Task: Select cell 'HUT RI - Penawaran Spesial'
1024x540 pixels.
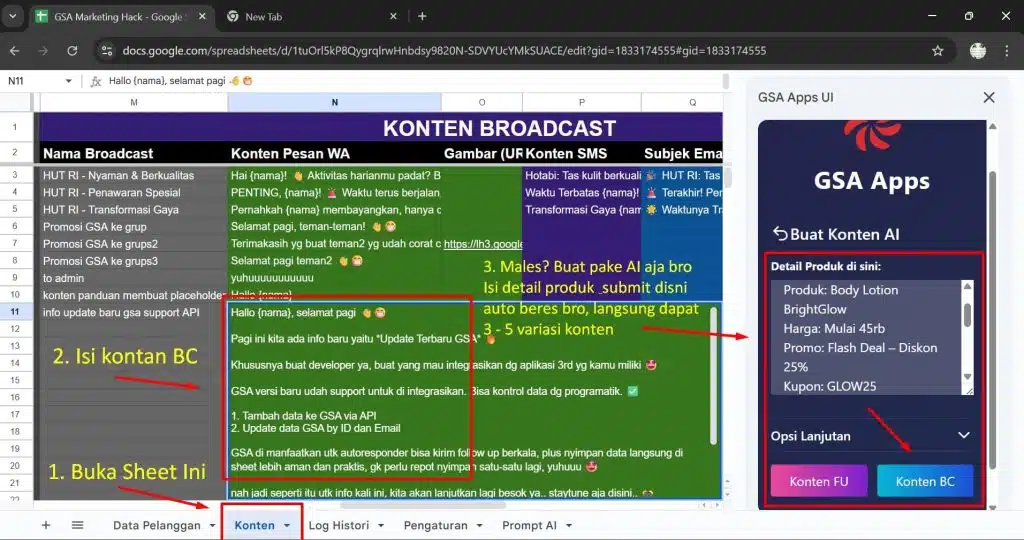Action: [133, 192]
